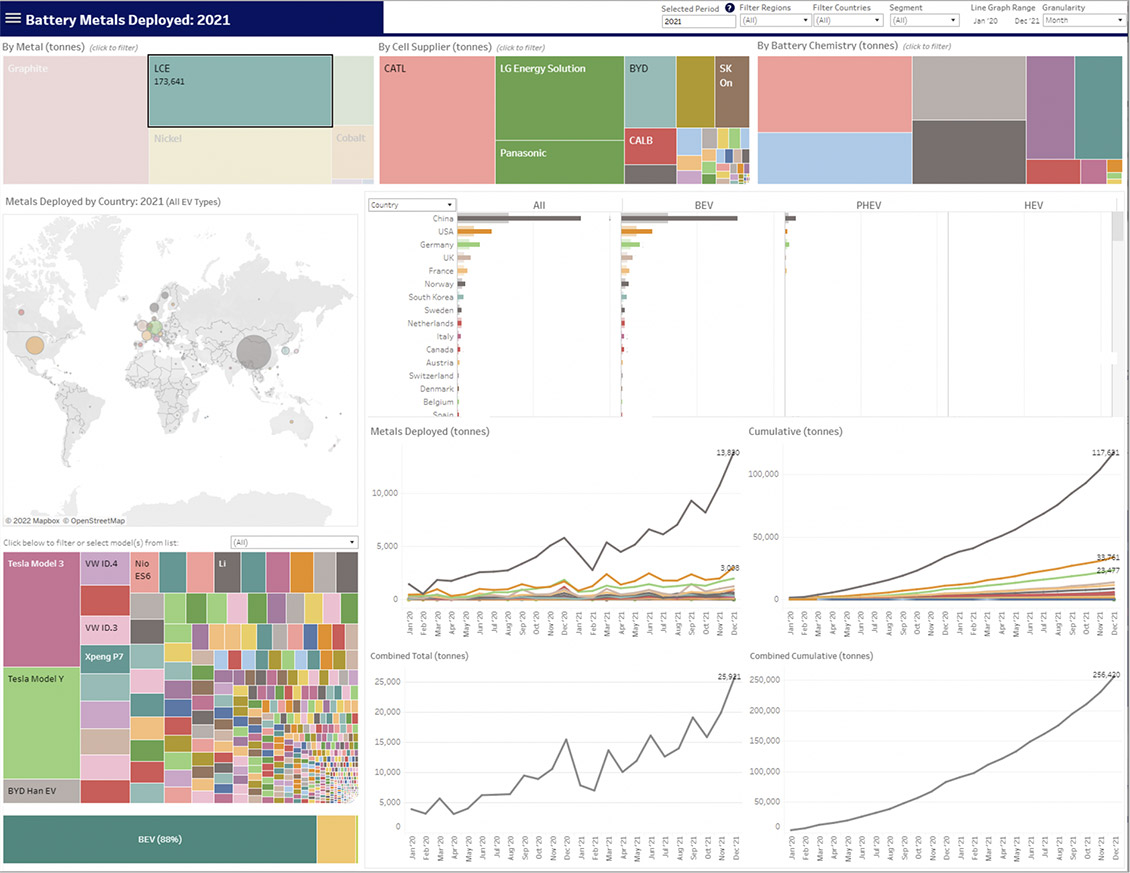Image resolution: width=1130 pixels, height=873 pixels.
Task: Select the LG Energy Solution tile
Action: click(560, 97)
